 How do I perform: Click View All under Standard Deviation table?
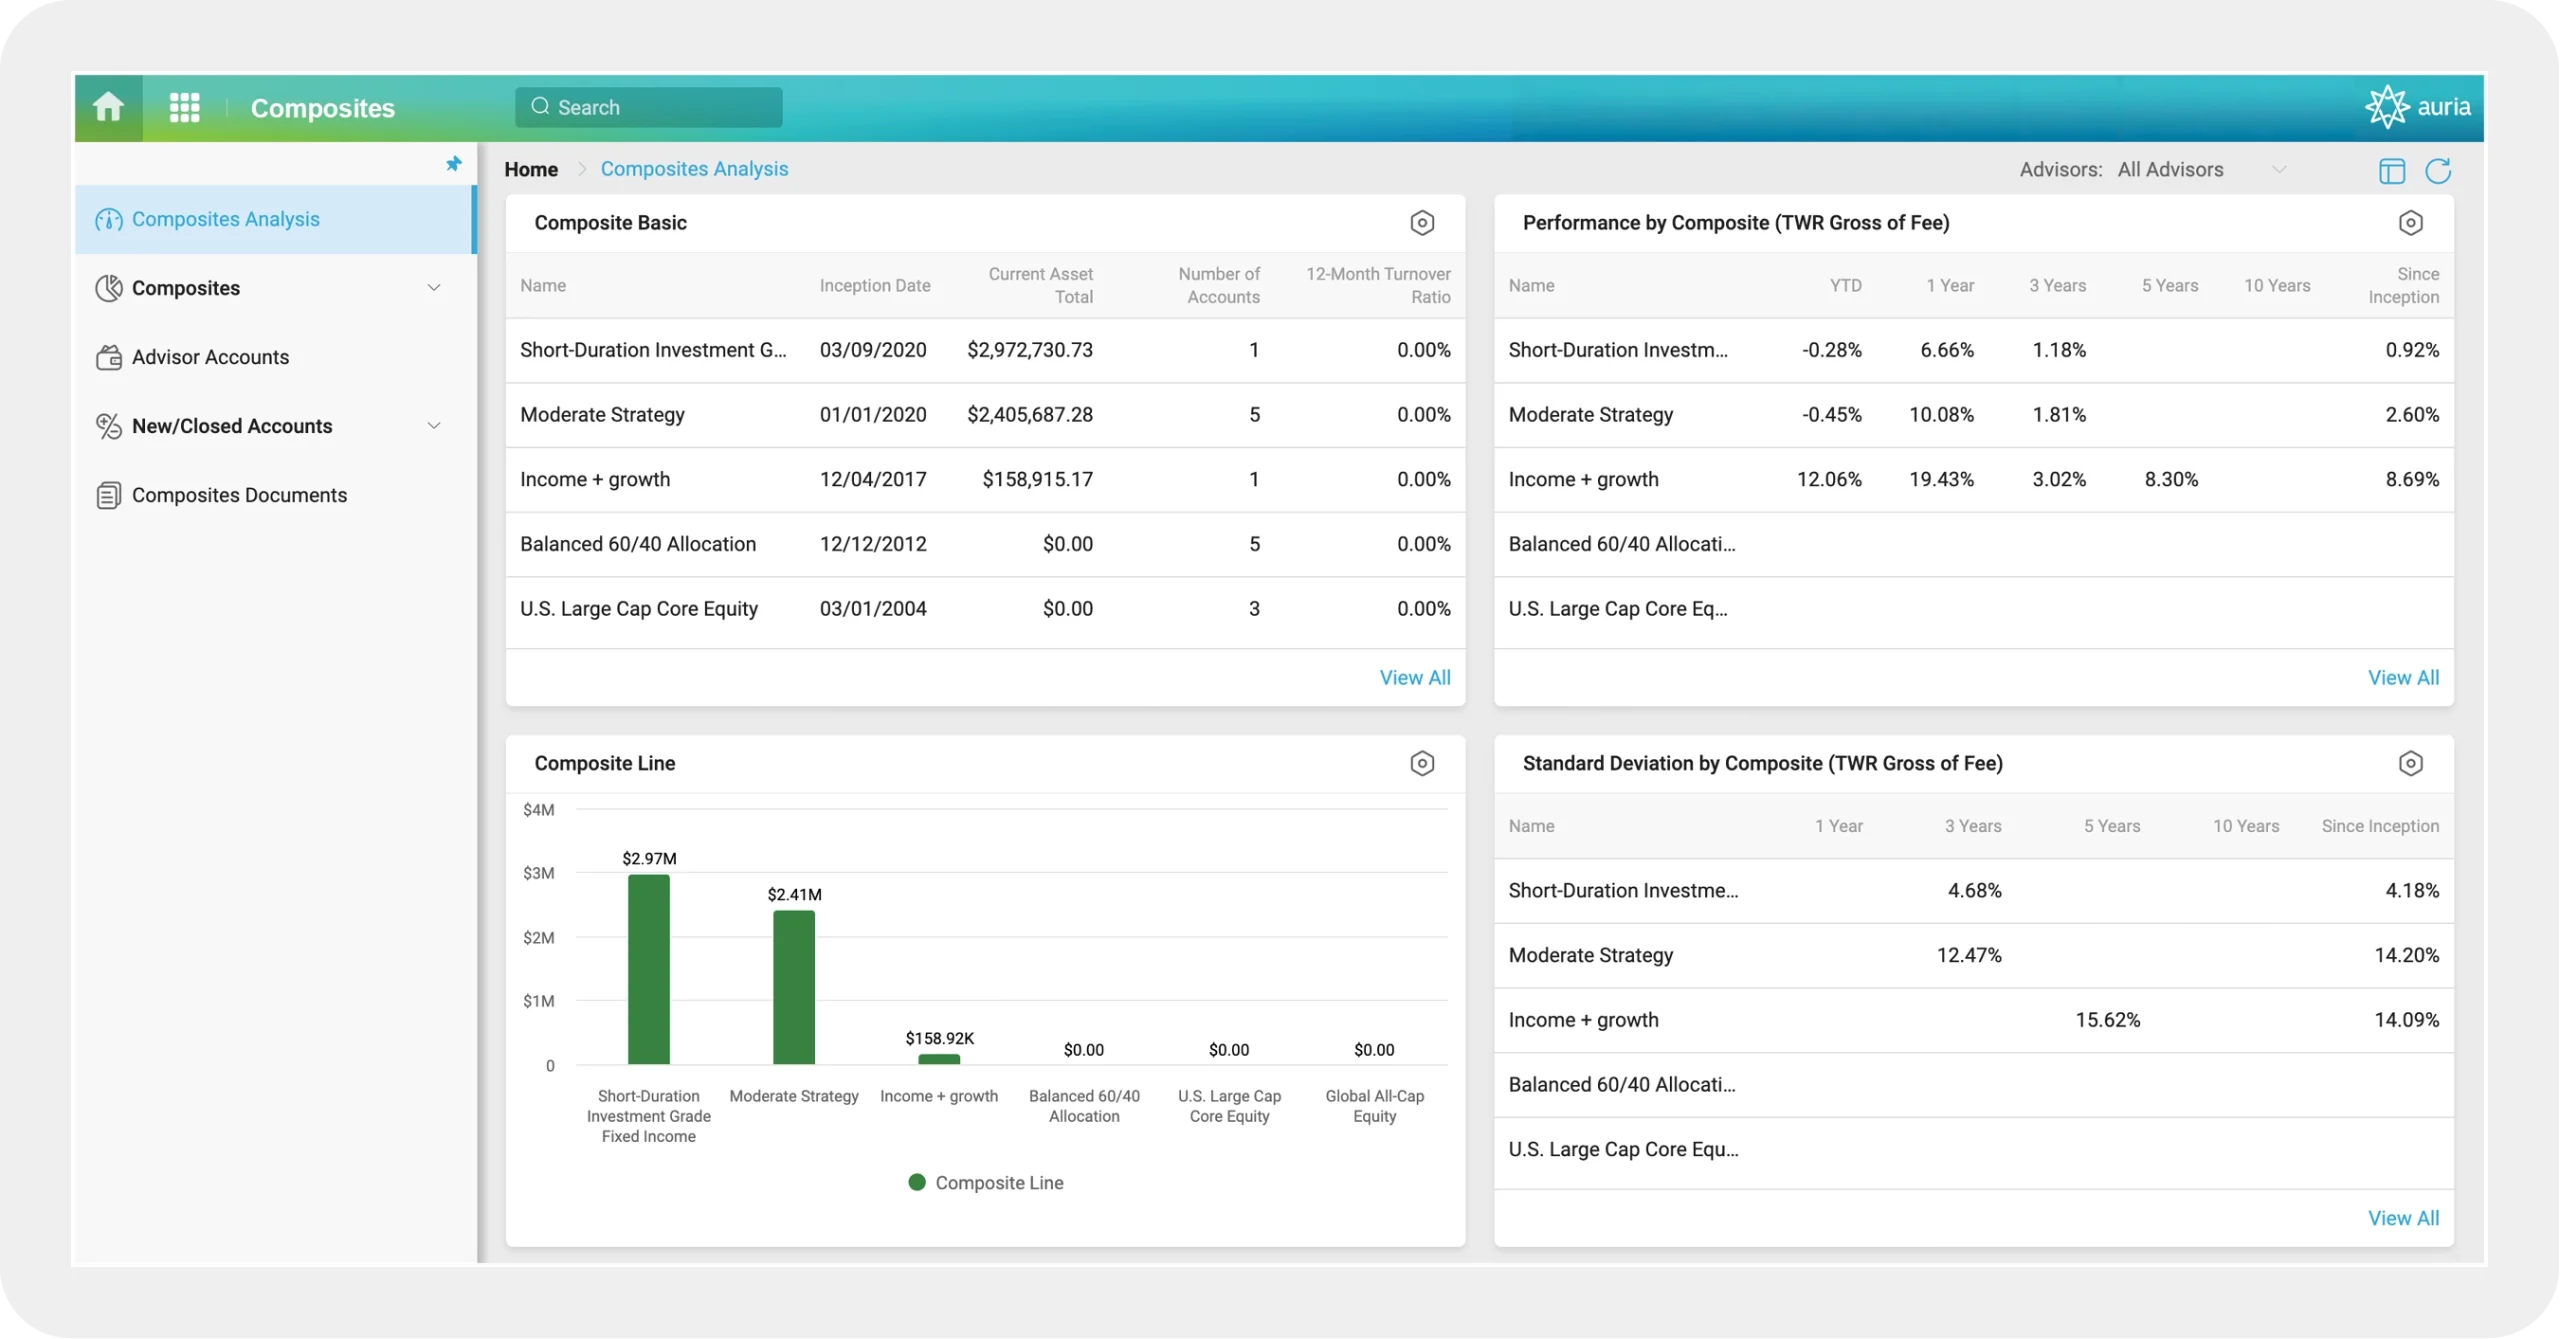pyautogui.click(x=2402, y=1218)
